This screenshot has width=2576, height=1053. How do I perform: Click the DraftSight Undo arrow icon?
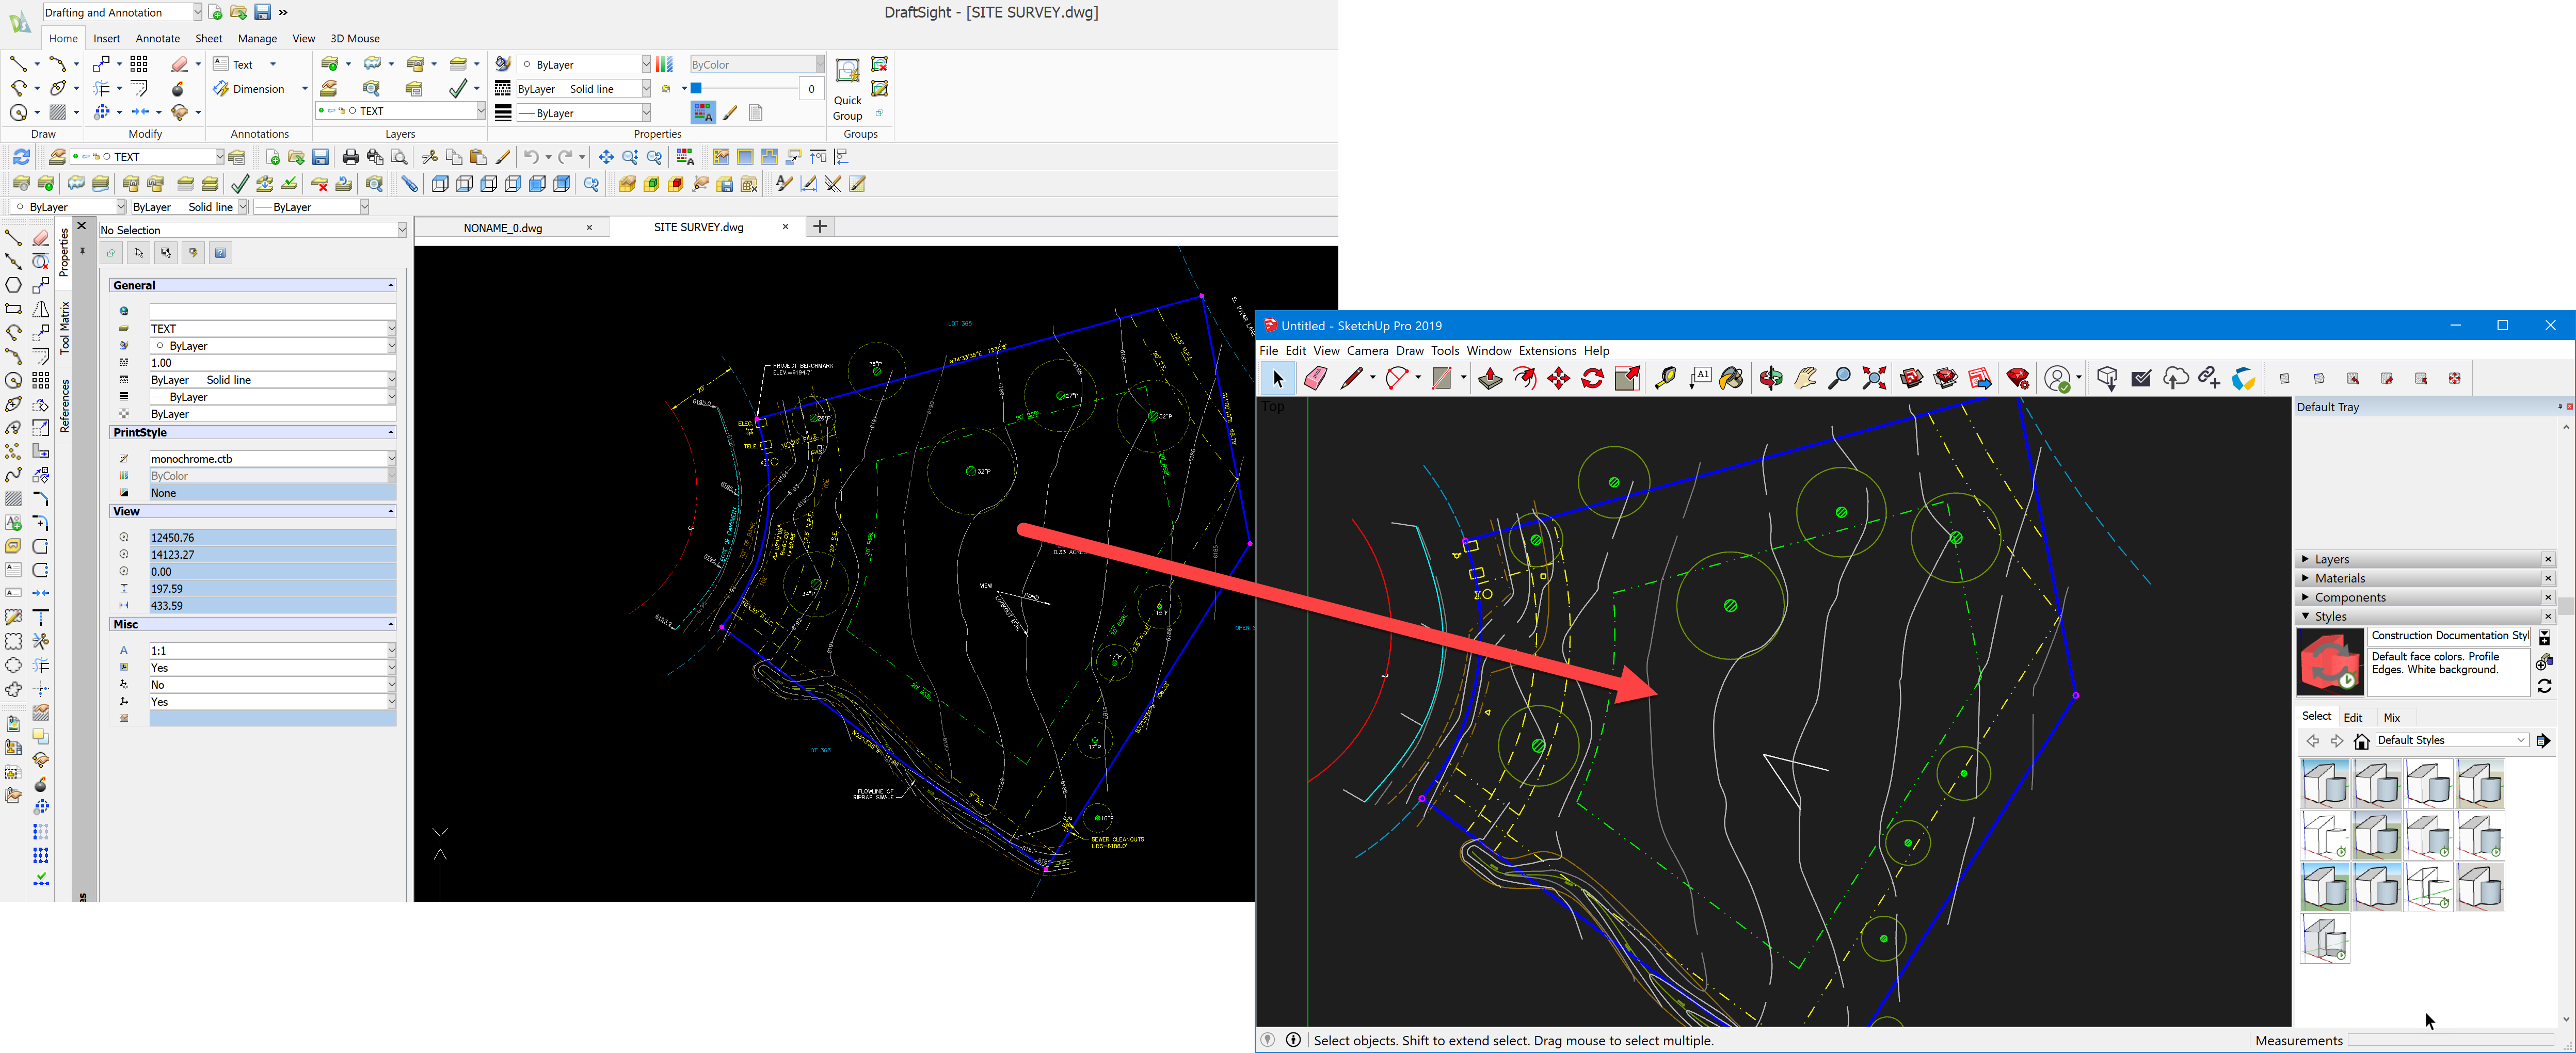531,157
